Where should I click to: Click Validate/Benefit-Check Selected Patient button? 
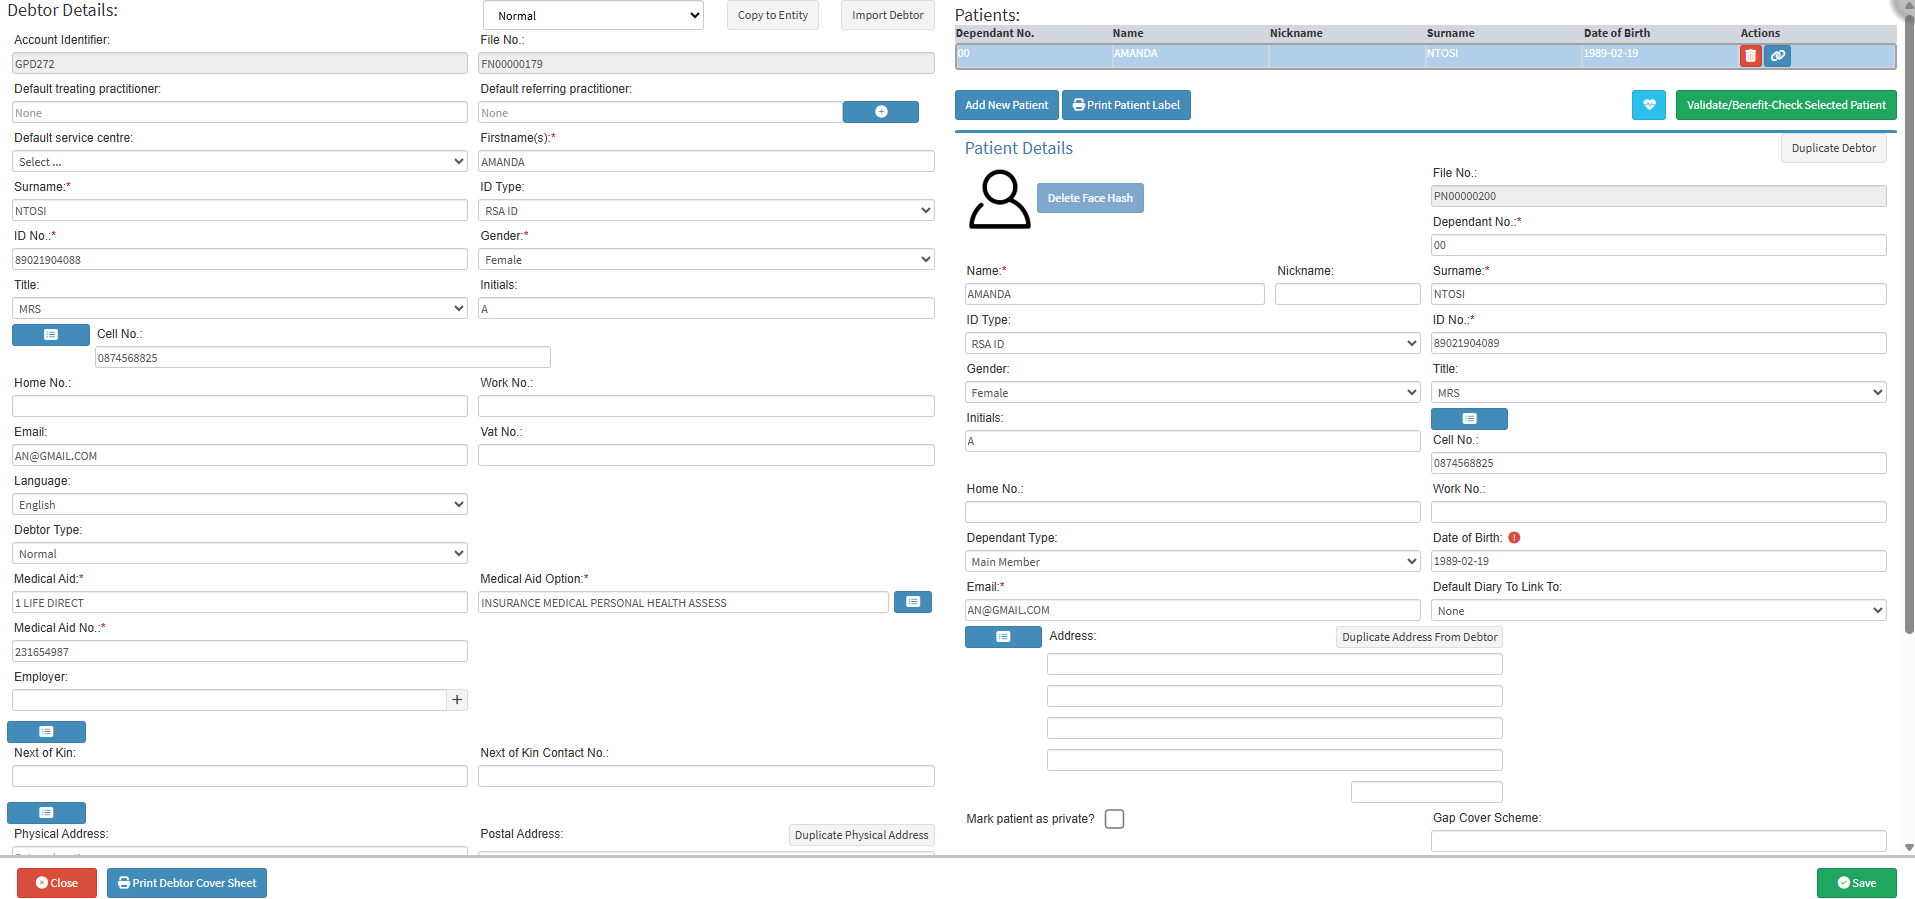(1785, 105)
